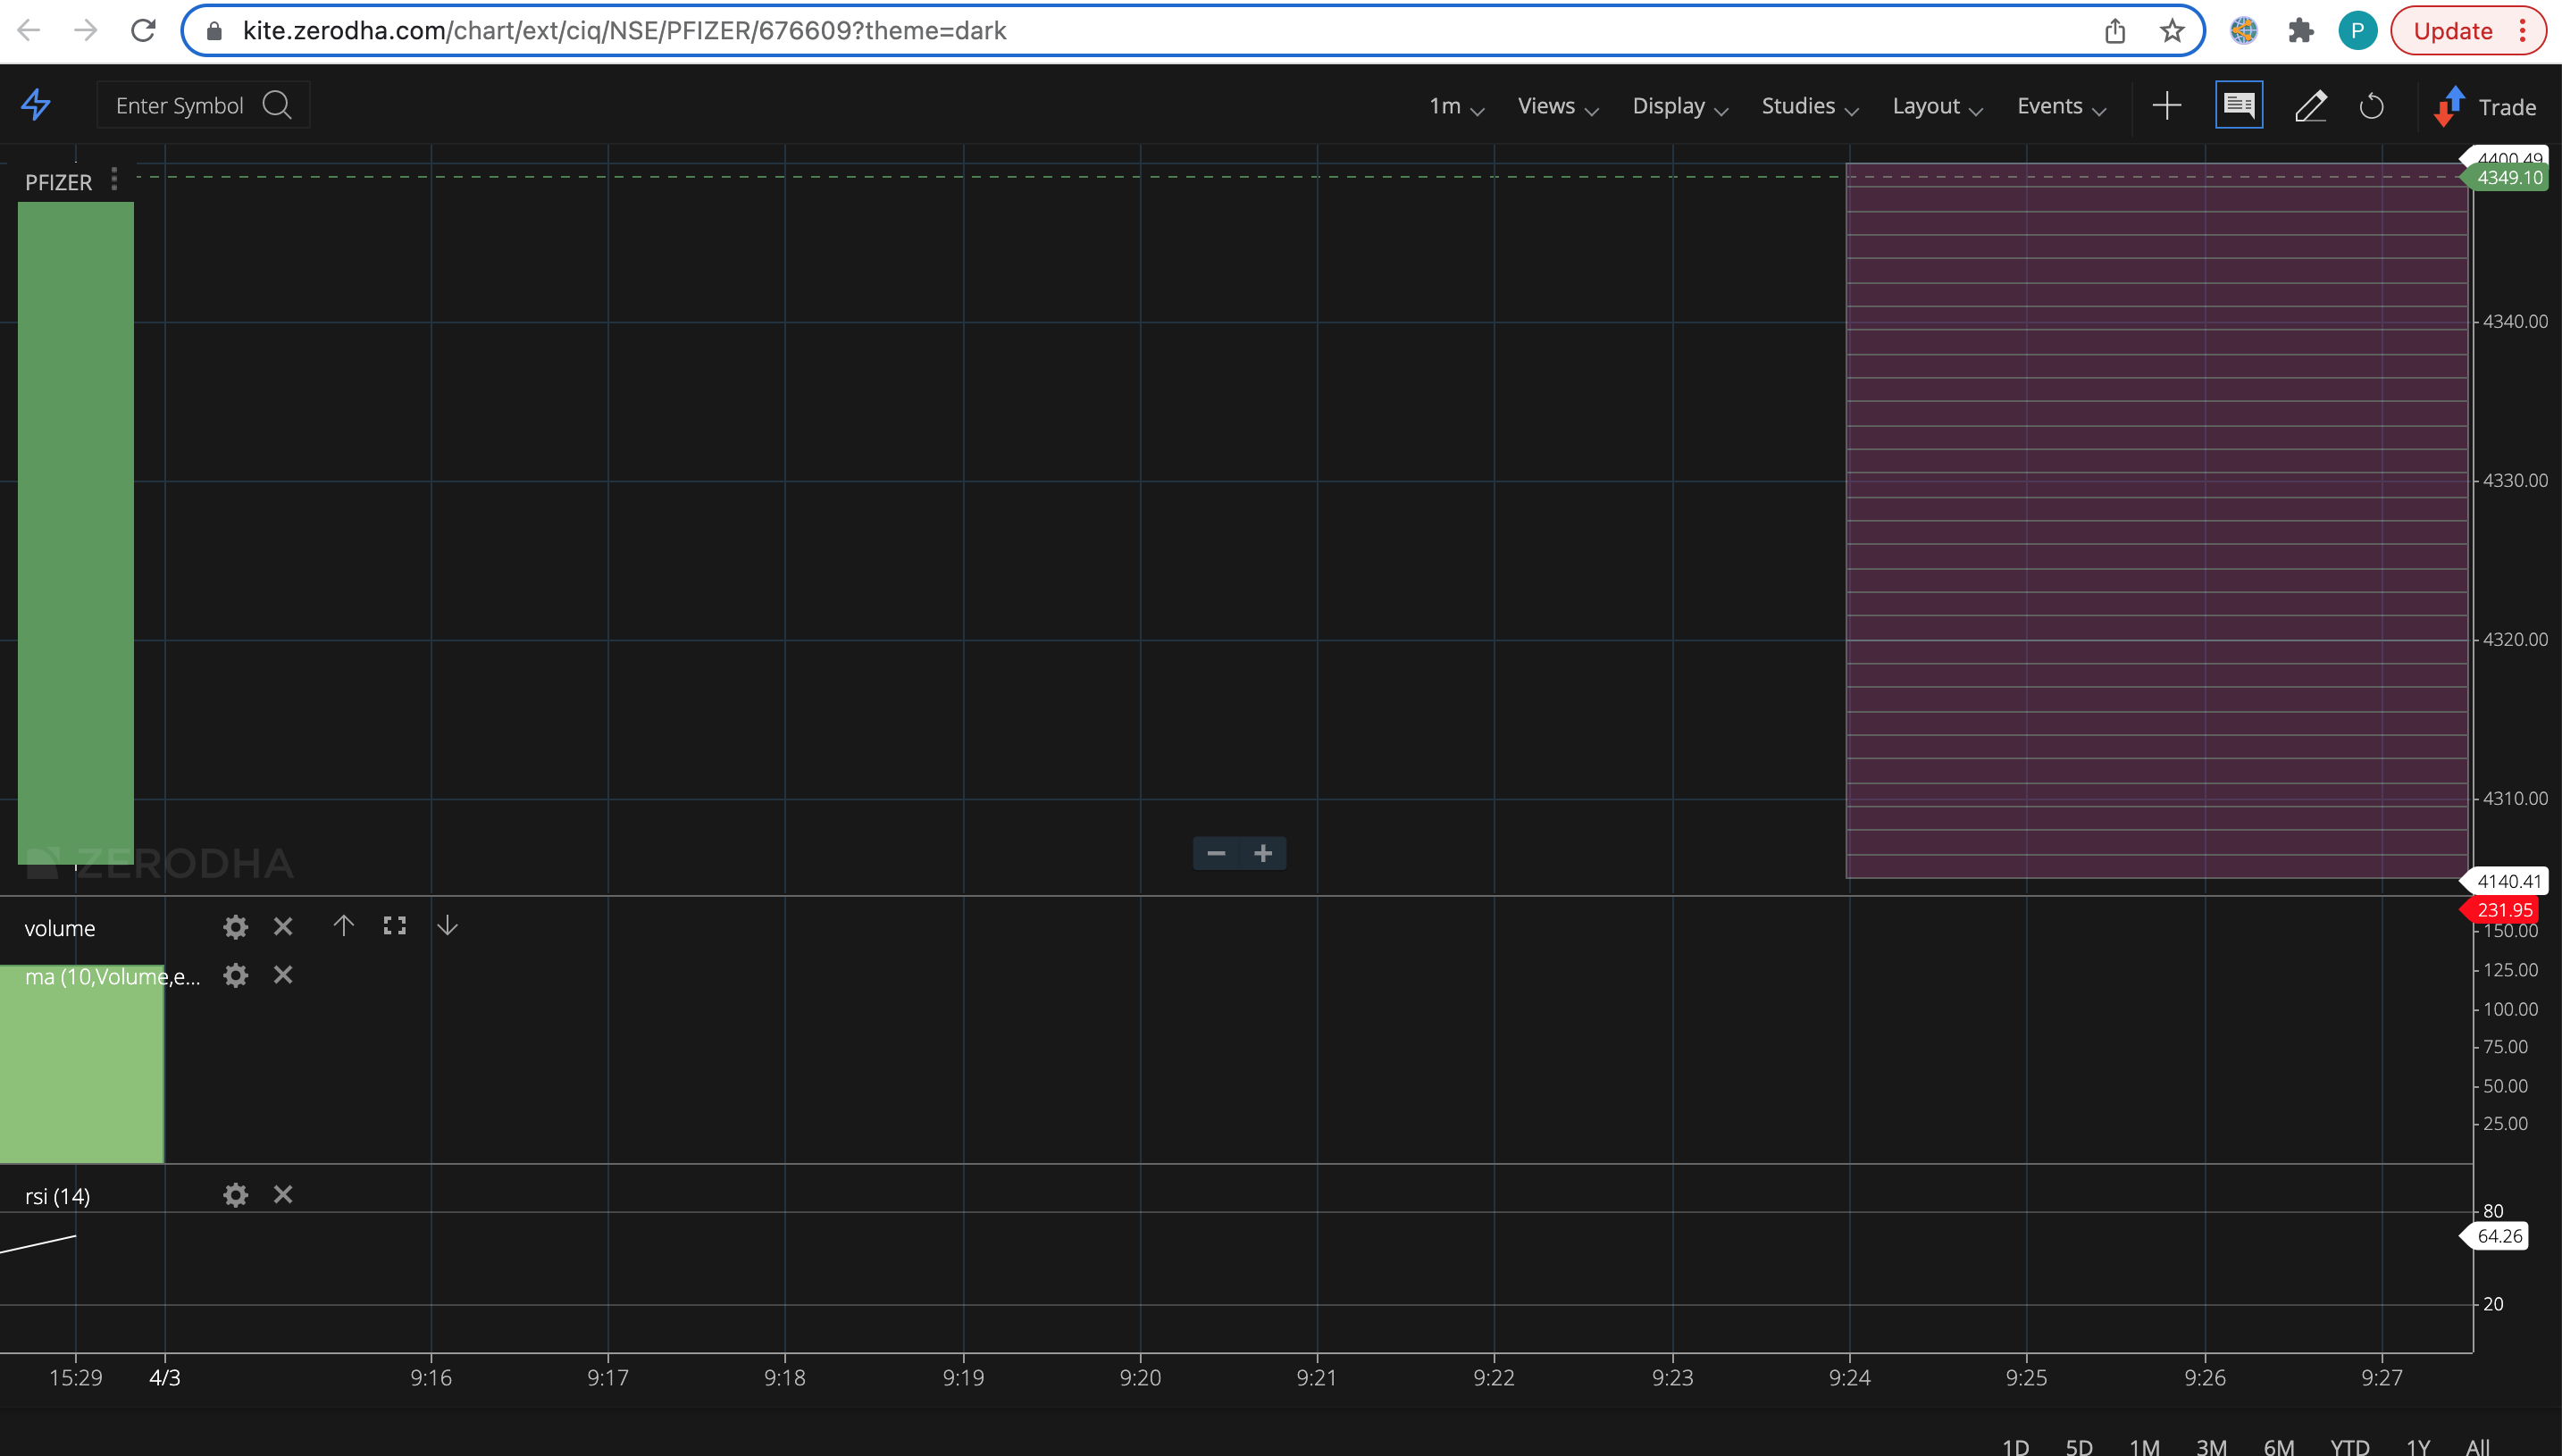
Task: Click the PFIZER symbol label
Action: pyautogui.click(x=58, y=182)
